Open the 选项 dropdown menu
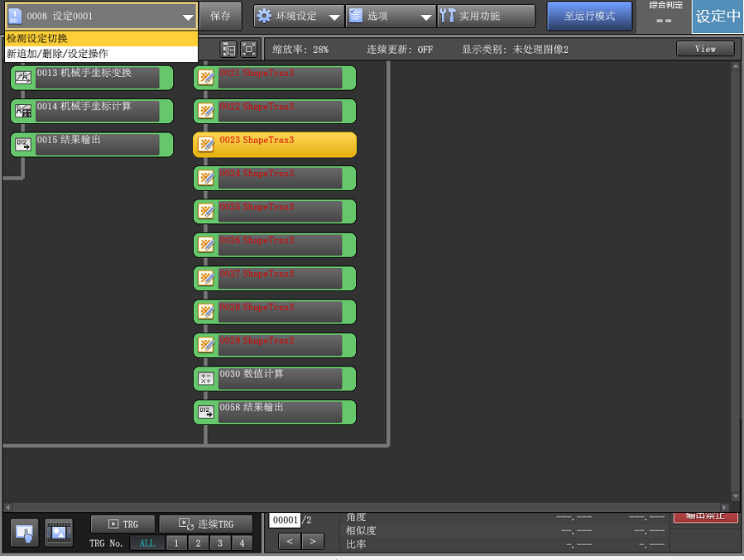 391,16
